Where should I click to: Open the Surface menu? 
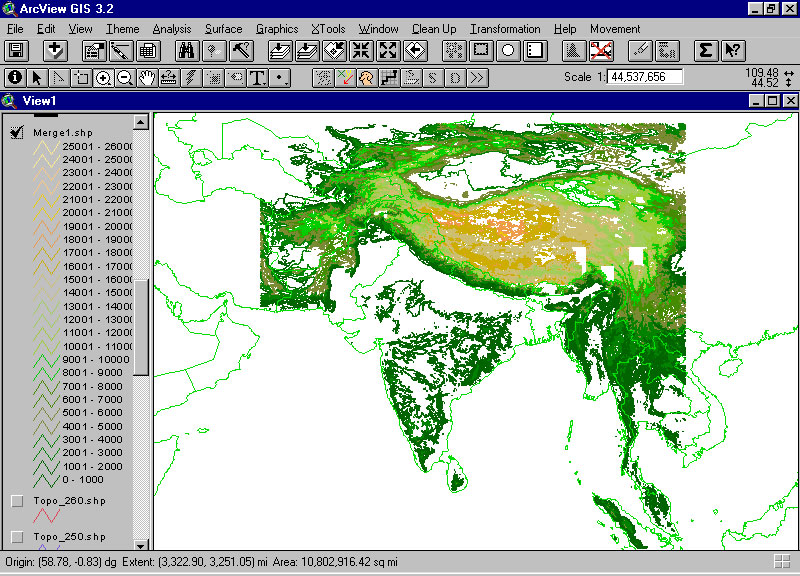[223, 29]
